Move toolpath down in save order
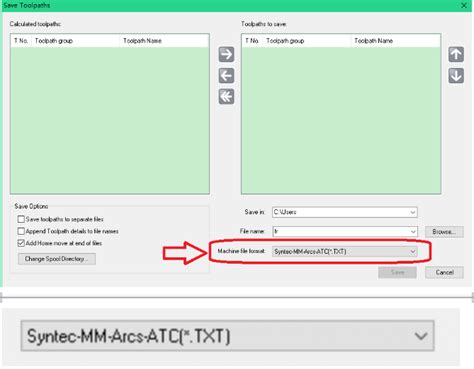This screenshot has height=369, width=474. (456, 76)
